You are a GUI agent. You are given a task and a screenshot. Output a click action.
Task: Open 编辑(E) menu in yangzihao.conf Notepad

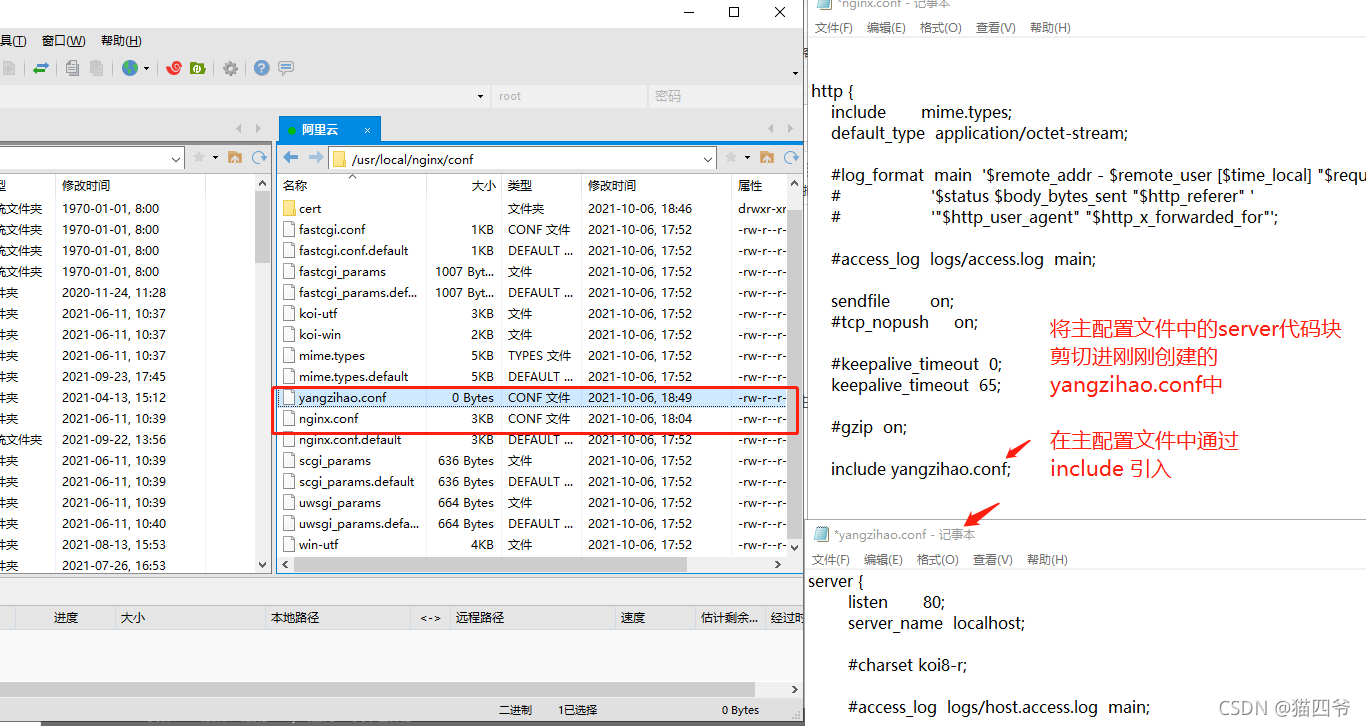click(883, 560)
